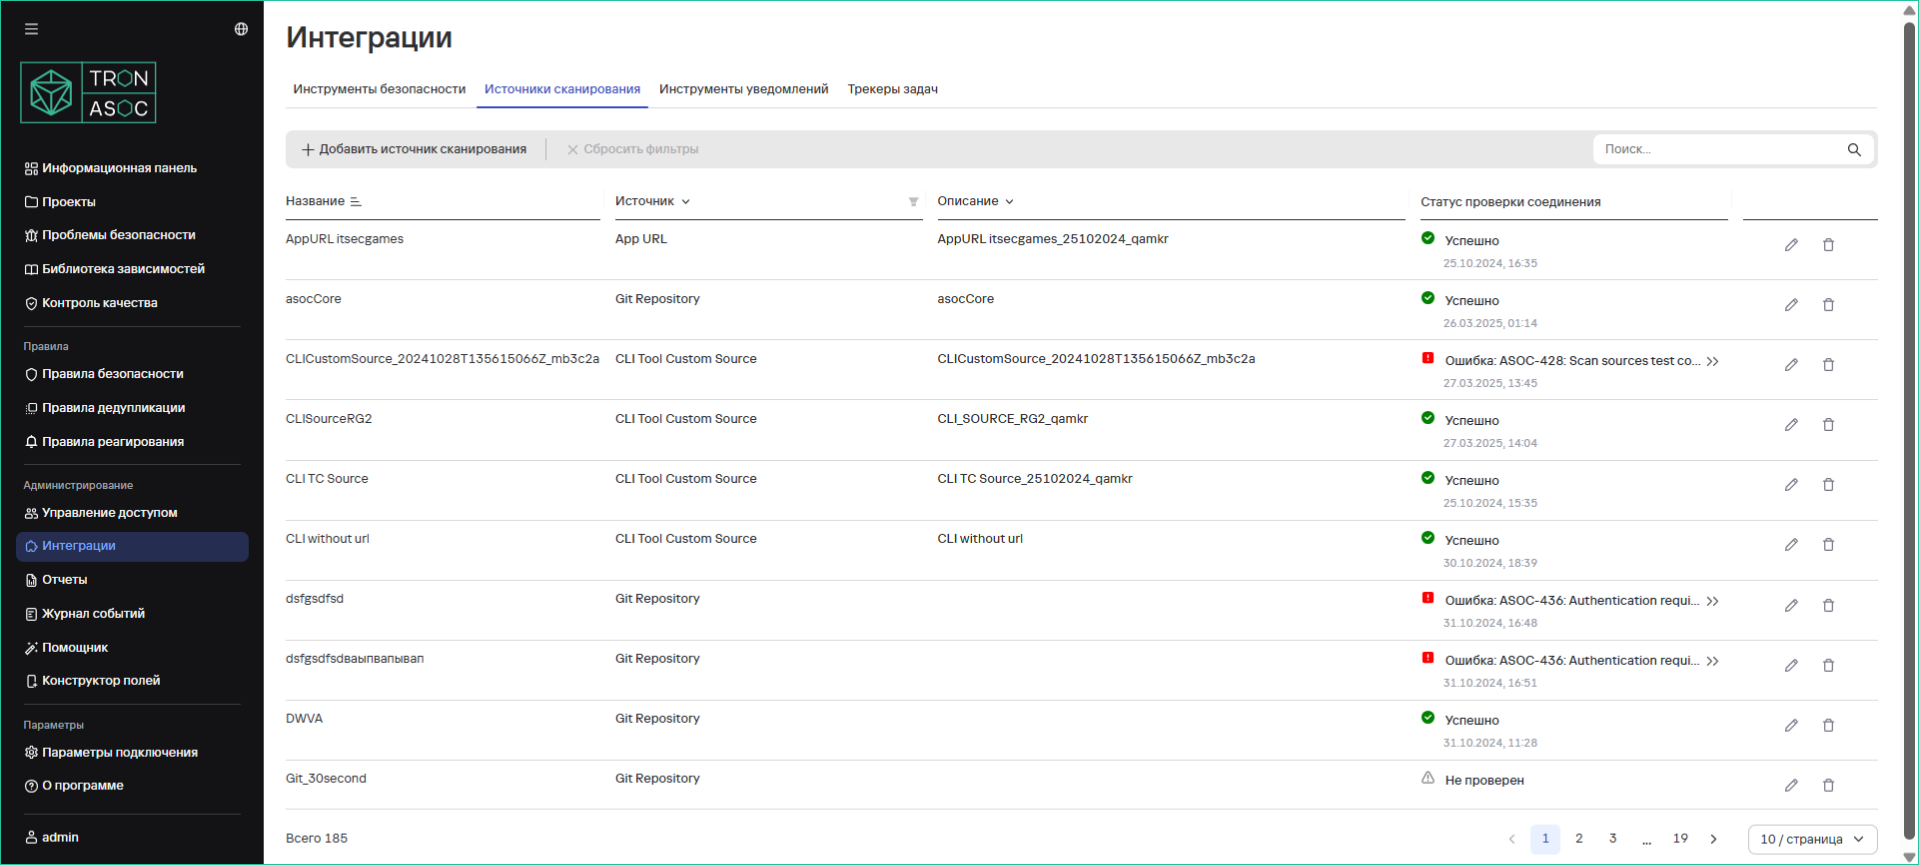Open Проблемы безопасности in sidebar
Viewport: 1919px width, 865px height.
(118, 235)
